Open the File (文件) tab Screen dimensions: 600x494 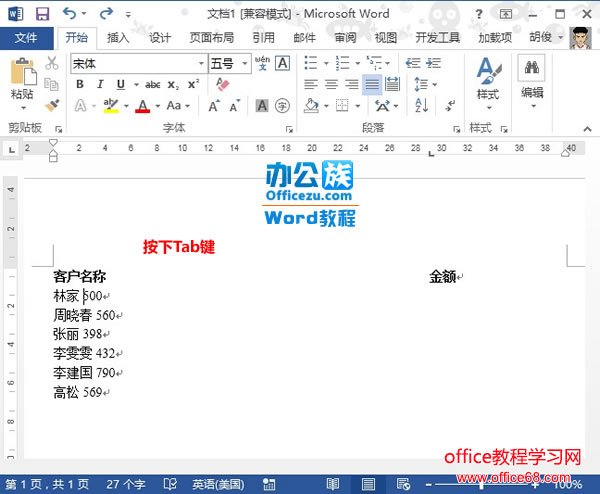pyautogui.click(x=26, y=38)
